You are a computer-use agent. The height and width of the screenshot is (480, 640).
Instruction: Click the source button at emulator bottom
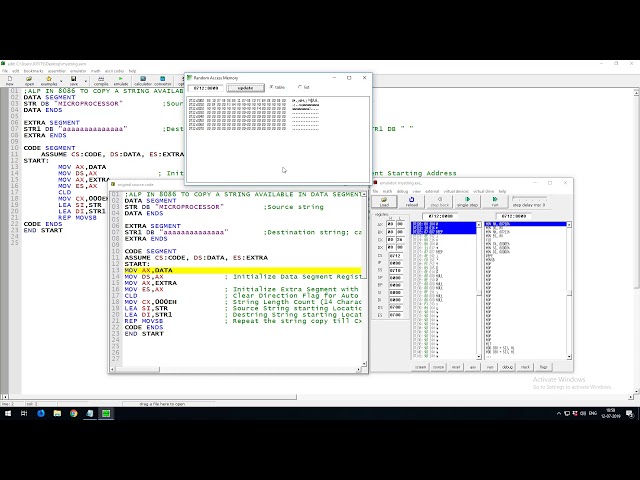(x=438, y=367)
